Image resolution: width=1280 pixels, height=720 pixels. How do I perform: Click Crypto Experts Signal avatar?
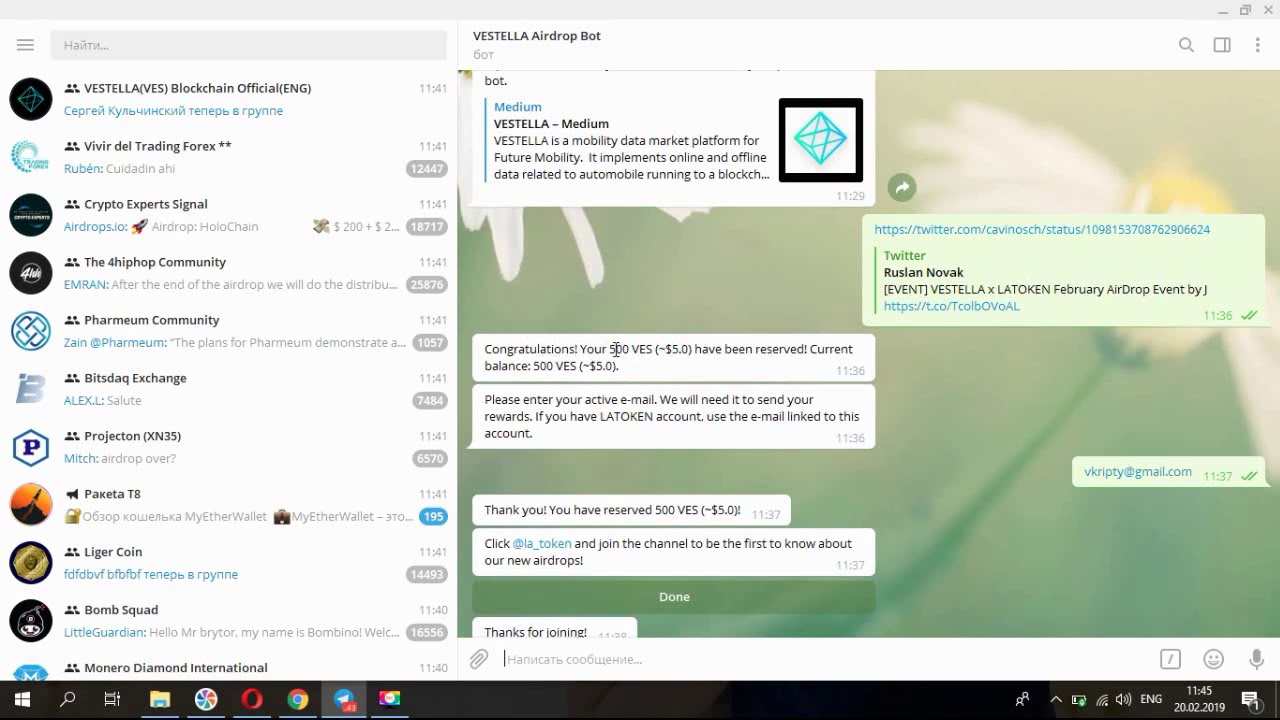[x=31, y=215]
